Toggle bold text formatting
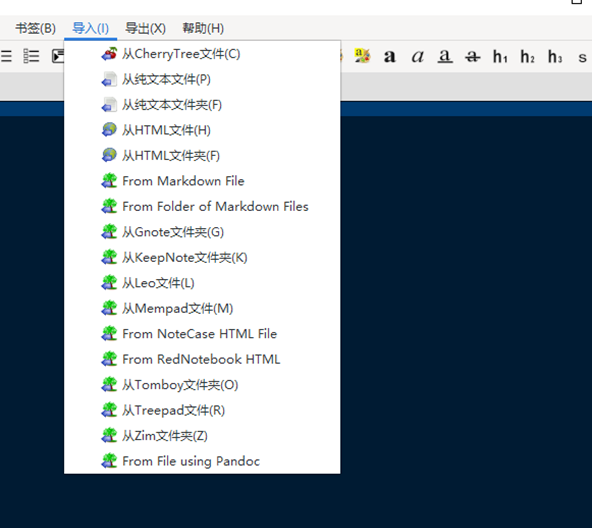The width and height of the screenshot is (592, 528). click(390, 57)
